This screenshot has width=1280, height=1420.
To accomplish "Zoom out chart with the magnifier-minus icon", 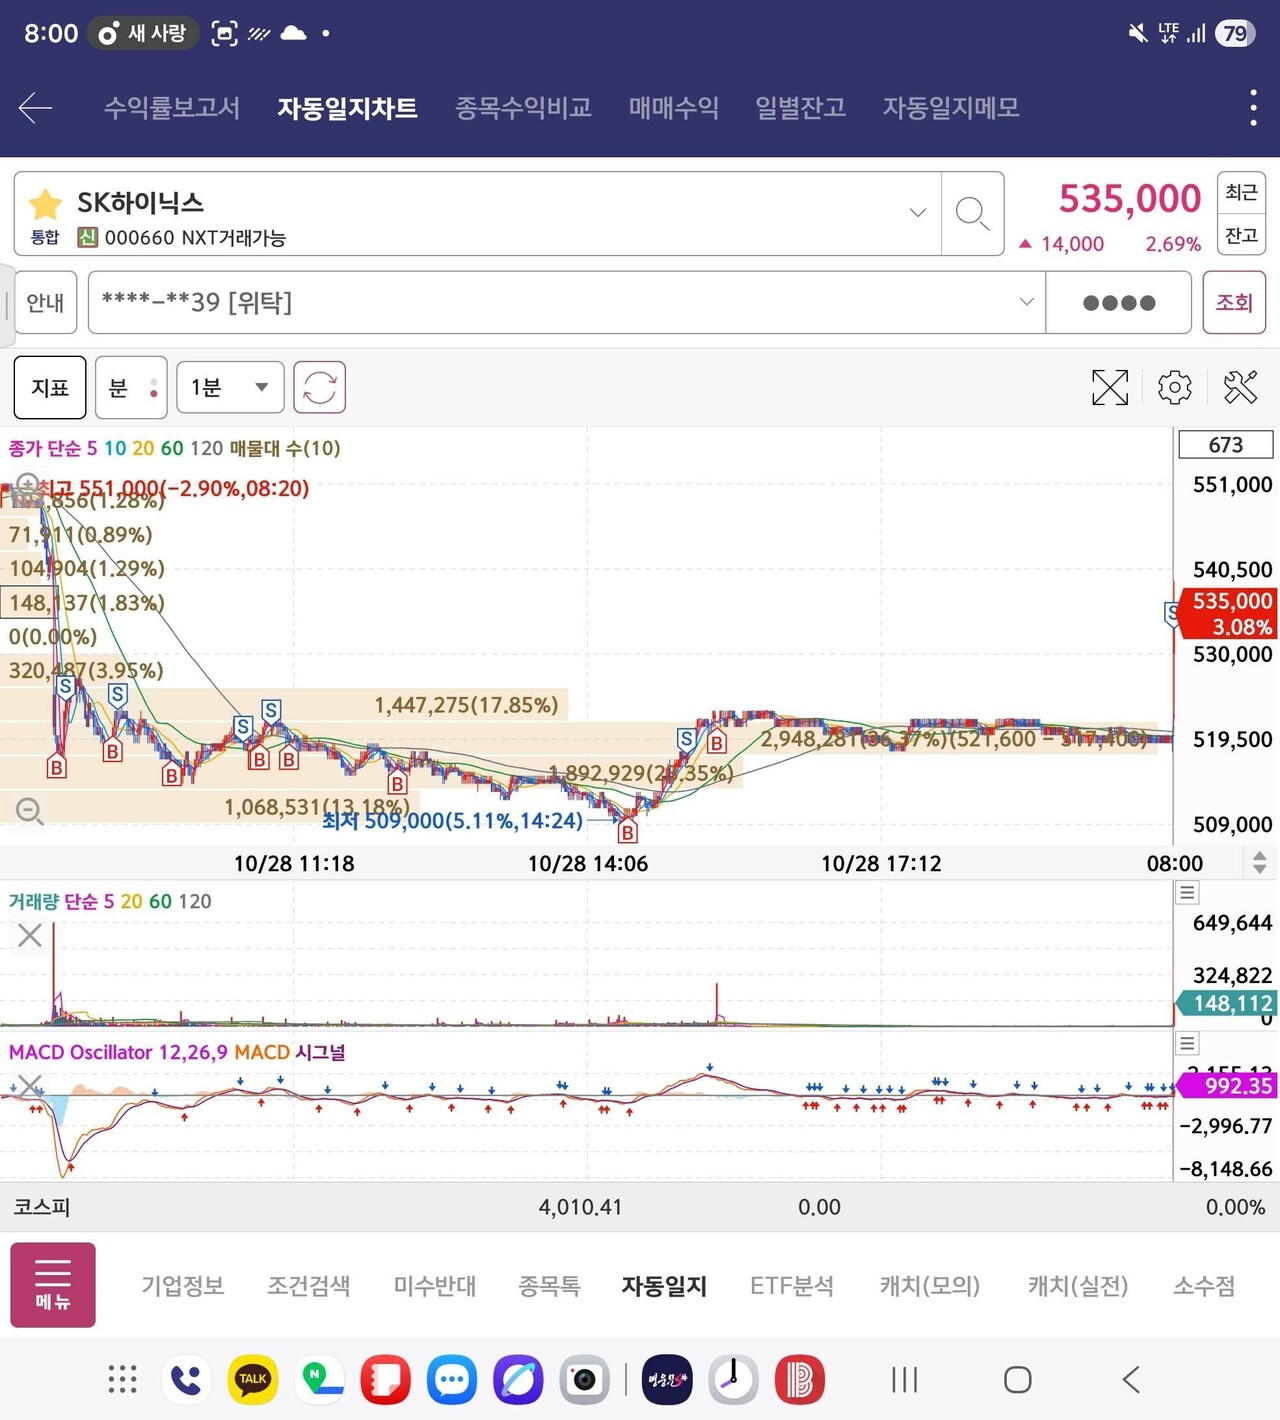I will point(29,811).
